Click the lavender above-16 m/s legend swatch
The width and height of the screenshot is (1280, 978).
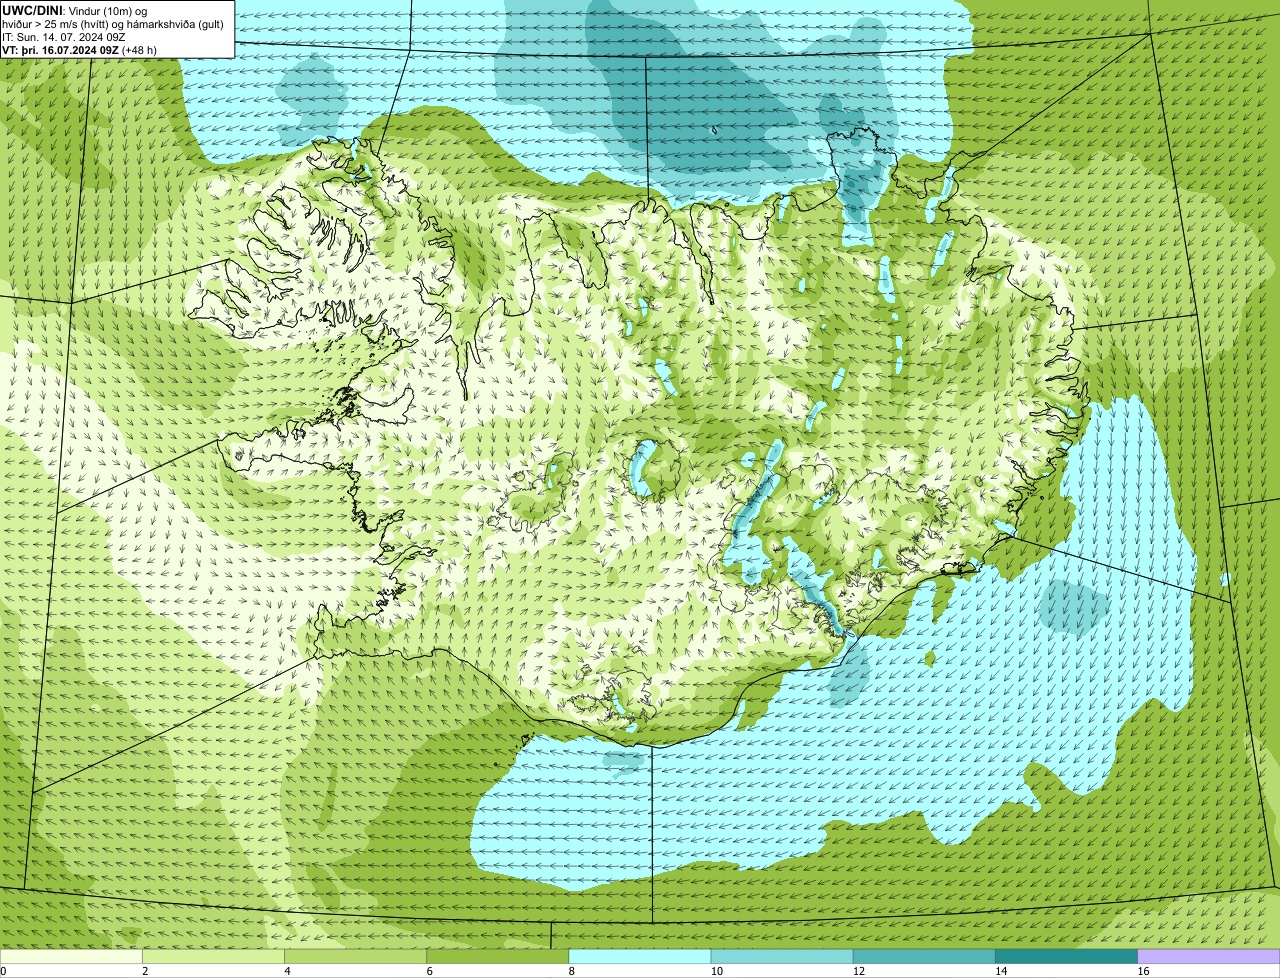pos(1209,956)
